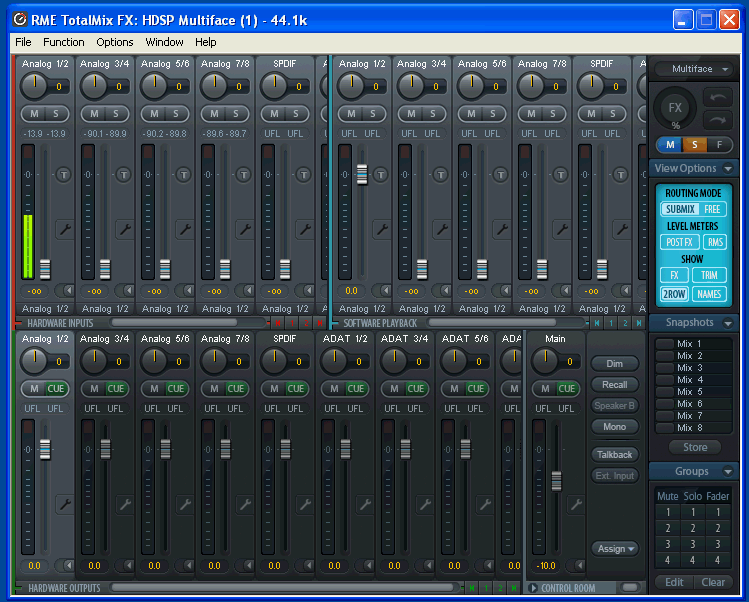The height and width of the screenshot is (602, 749).
Task: Click the Groups Clear button
Action: point(713,582)
